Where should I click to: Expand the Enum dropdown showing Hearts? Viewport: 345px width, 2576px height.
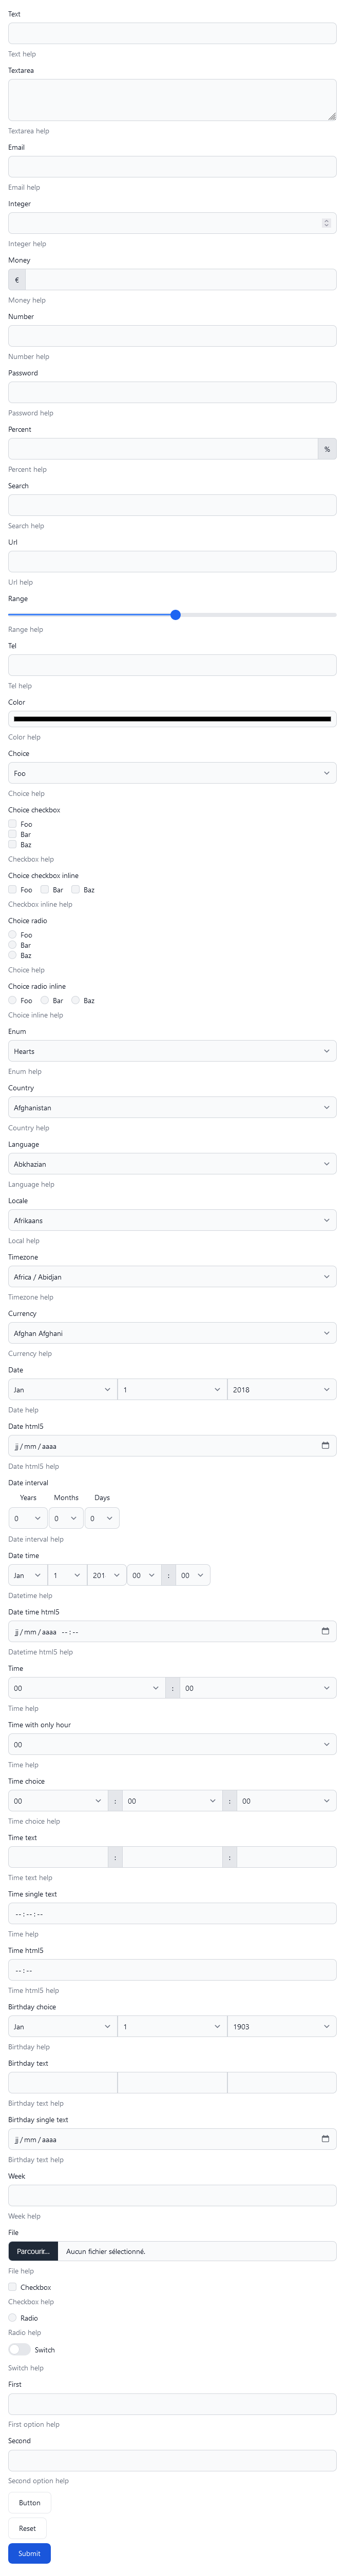point(172,1051)
